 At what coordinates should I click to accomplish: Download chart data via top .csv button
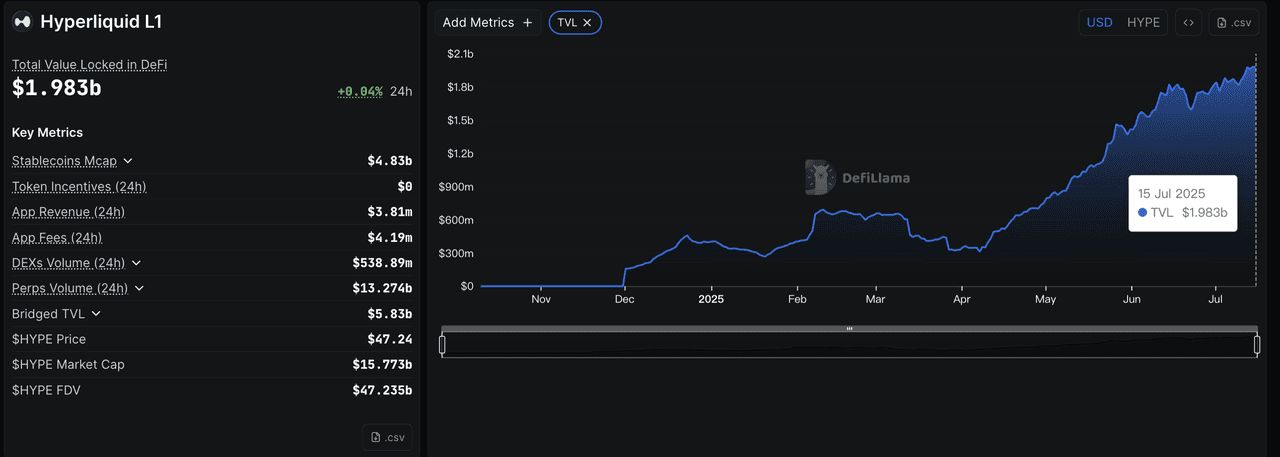[1233, 22]
